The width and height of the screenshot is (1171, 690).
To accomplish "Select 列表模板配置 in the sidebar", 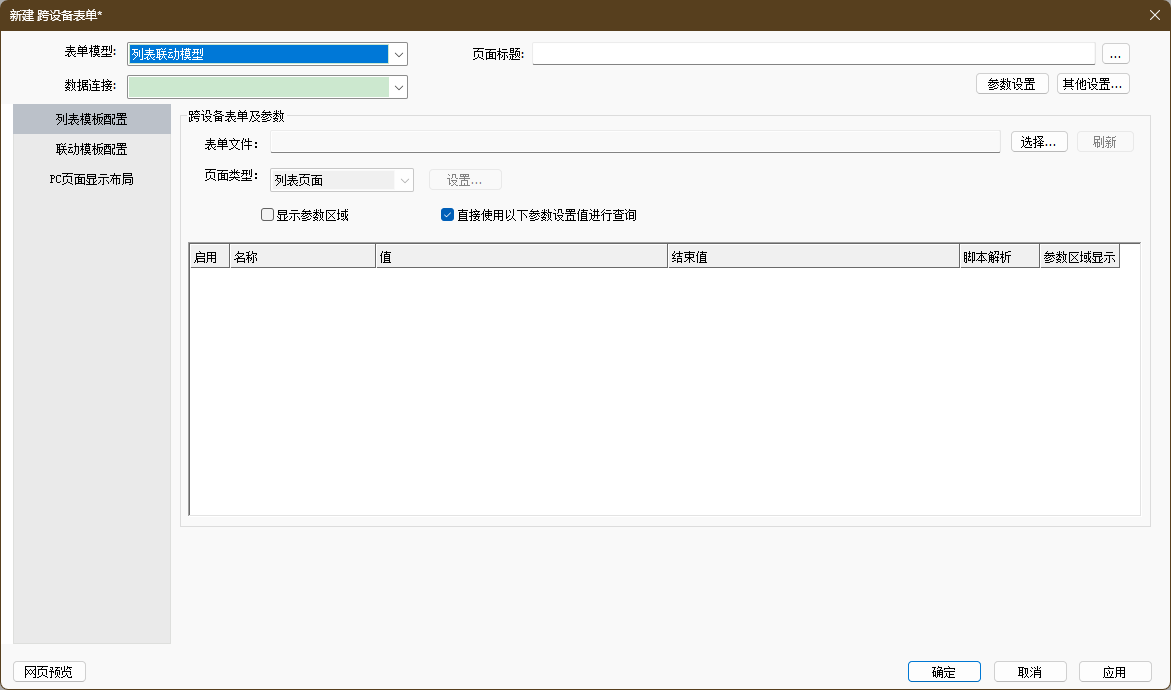I will tap(91, 119).
